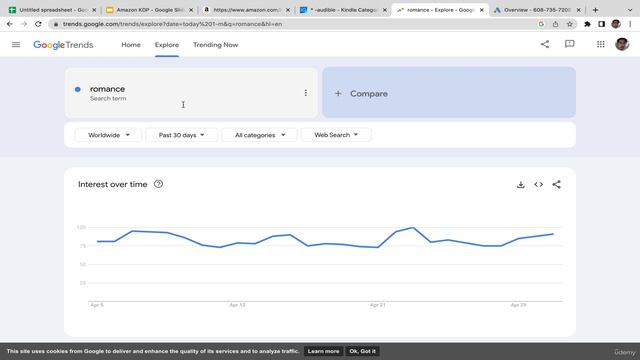Screen dimensions: 640x360
Task: Open the Trending Now tab
Action: pyautogui.click(x=216, y=45)
